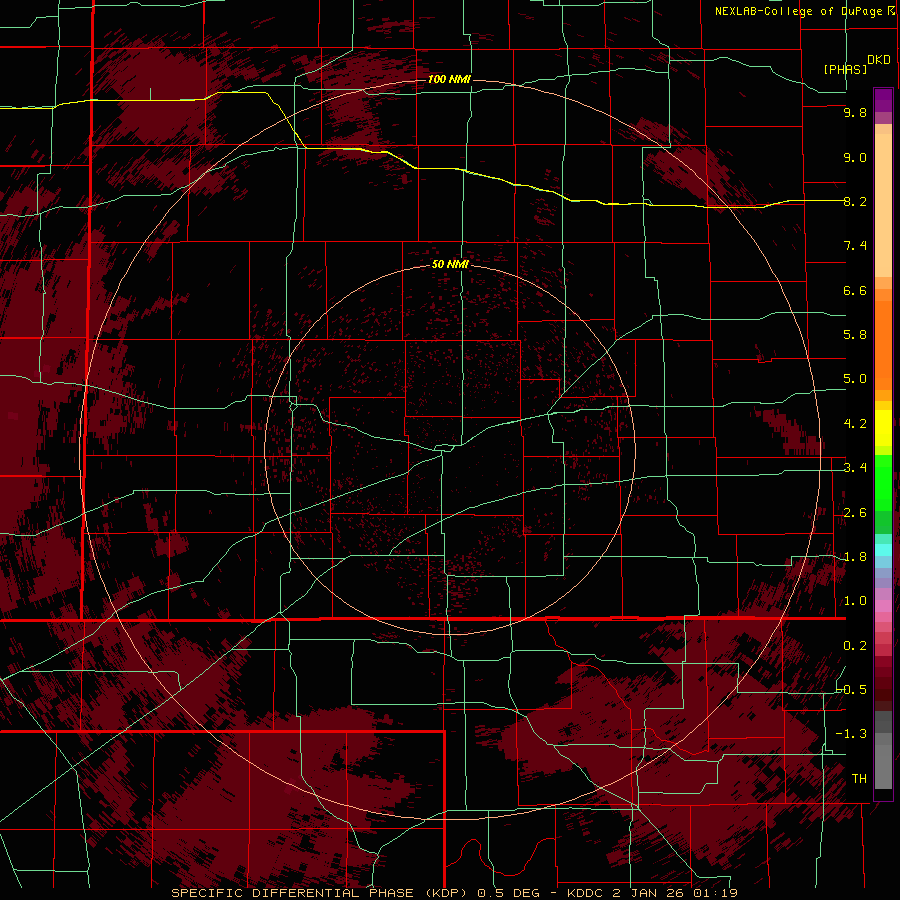
Task: Click the 50 NMI range ring label
Action: pos(451,264)
